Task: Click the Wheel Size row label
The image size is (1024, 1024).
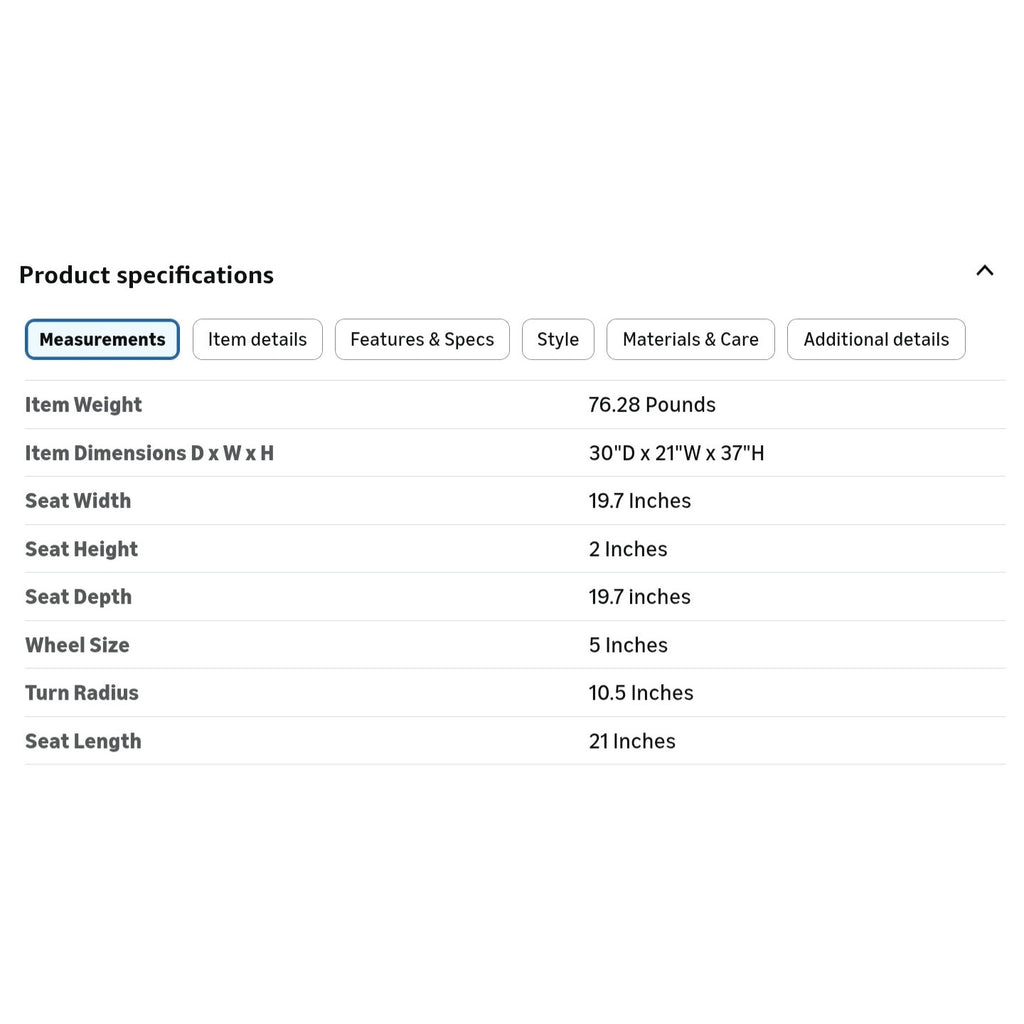Action: [x=77, y=645]
